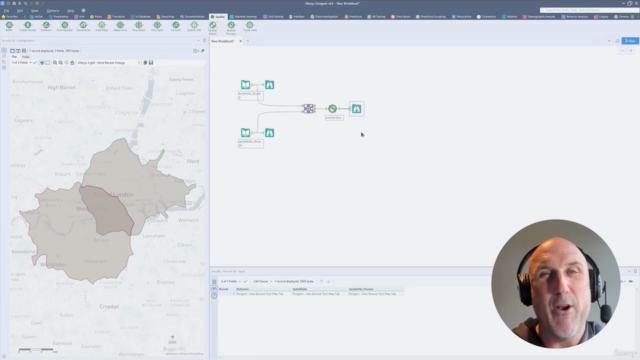The width and height of the screenshot is (640, 360).
Task: Switch to the Predictive tool category
Action: click(353, 17)
